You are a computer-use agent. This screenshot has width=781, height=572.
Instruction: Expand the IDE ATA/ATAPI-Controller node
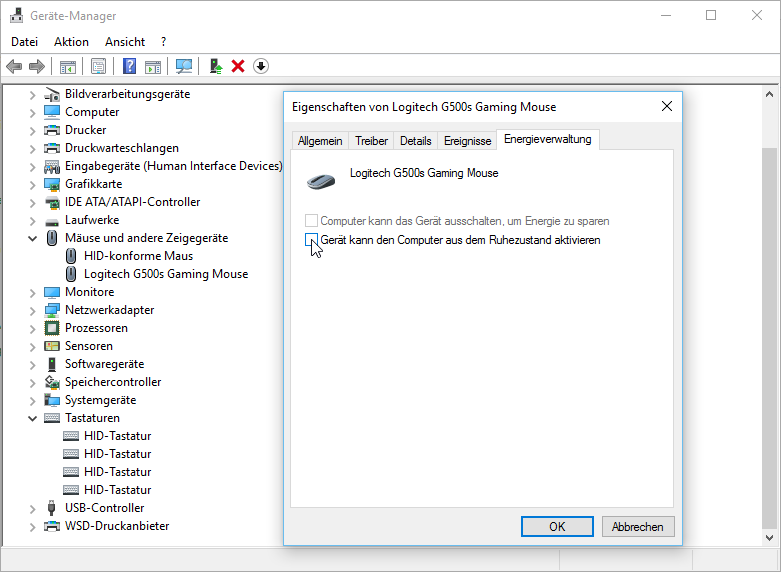click(x=32, y=202)
